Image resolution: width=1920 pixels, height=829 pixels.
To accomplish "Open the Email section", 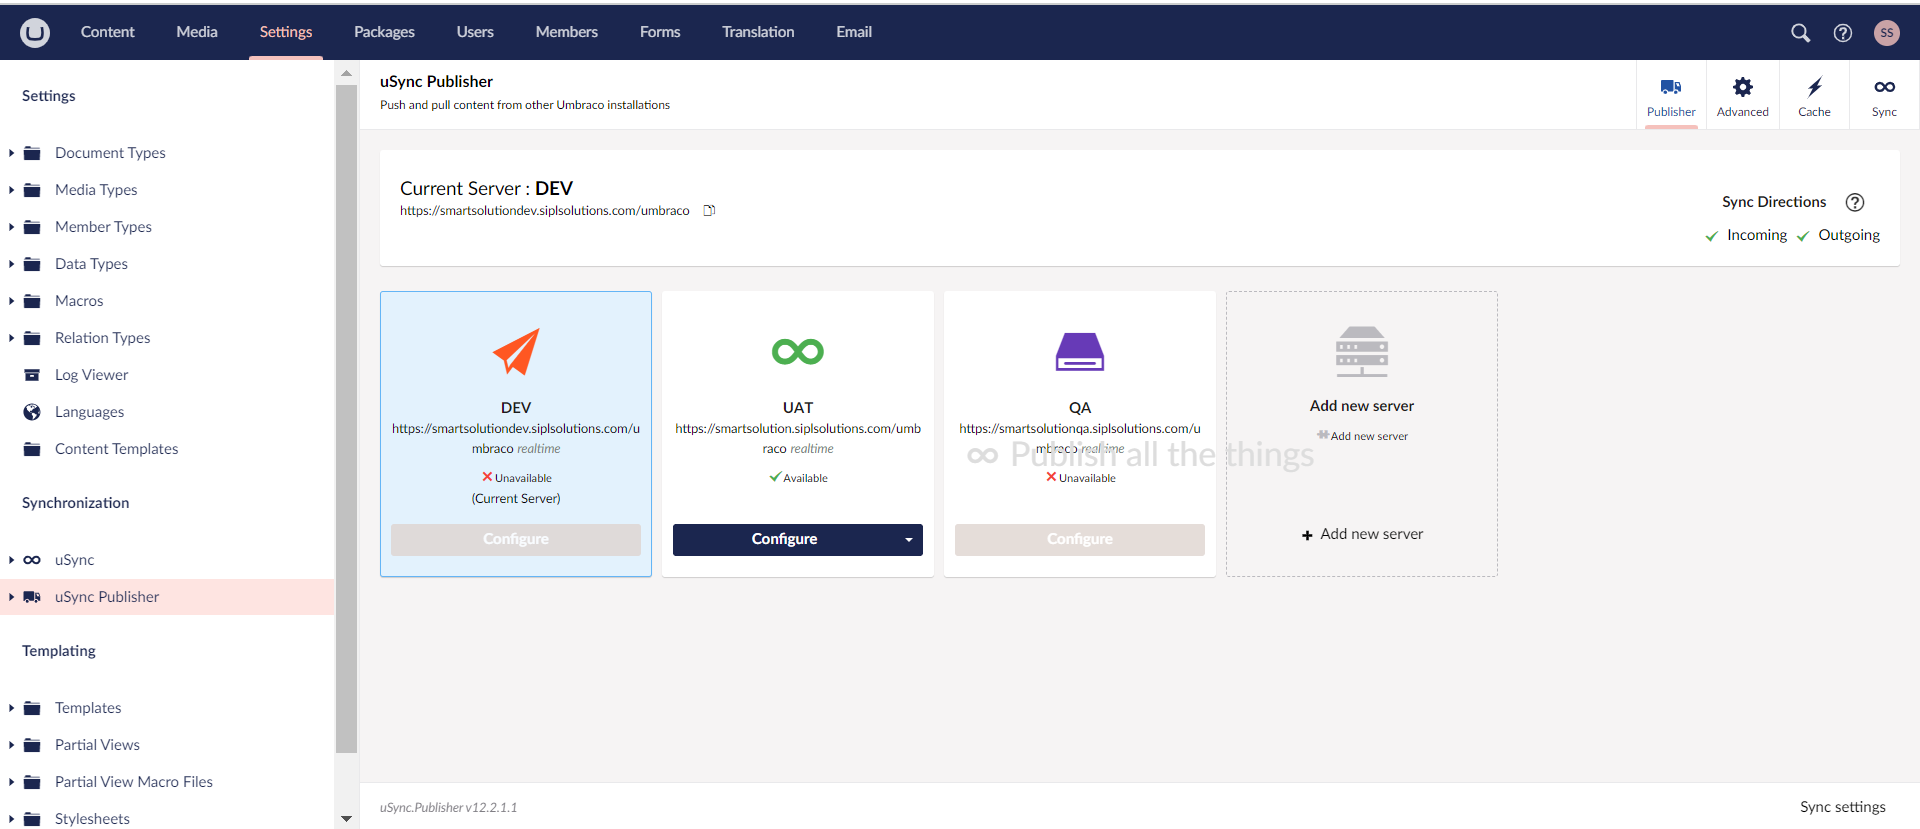I will [854, 32].
